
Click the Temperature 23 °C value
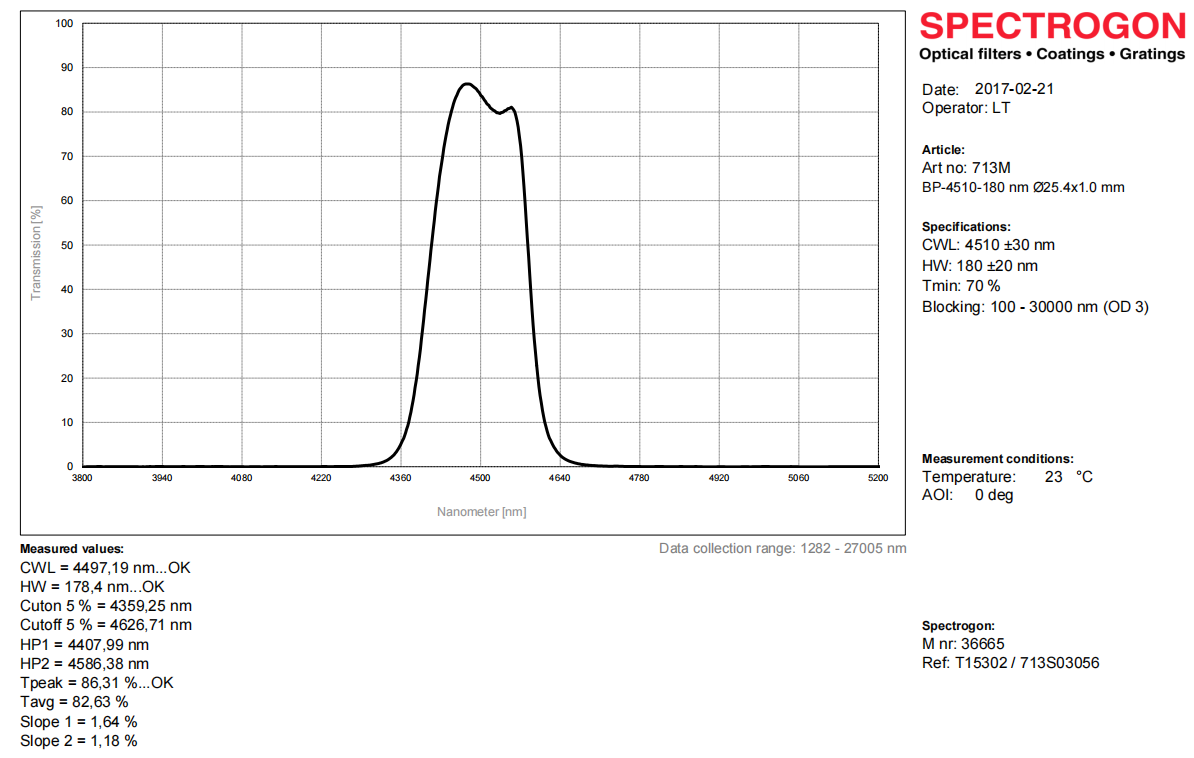pyautogui.click(x=1068, y=477)
